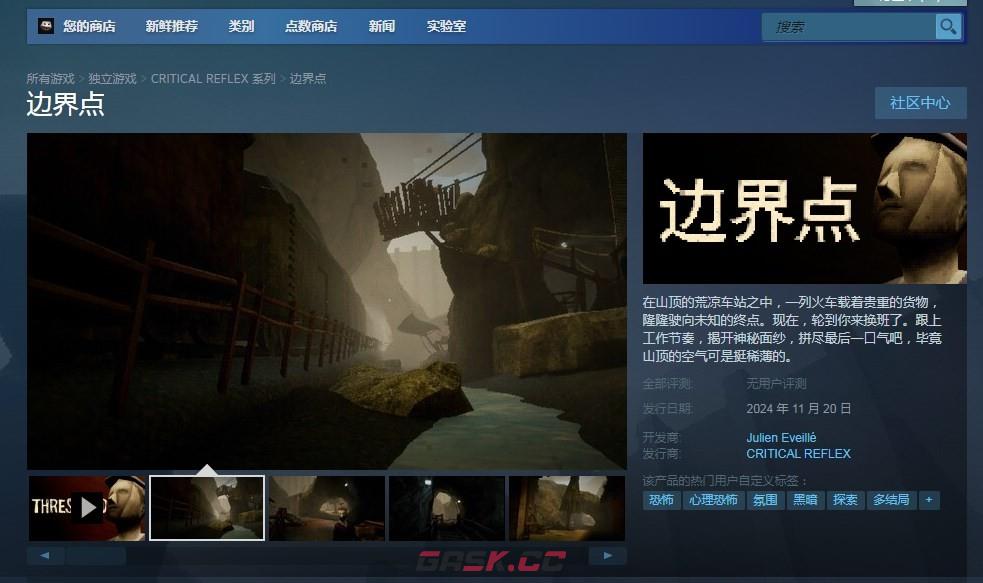Click the Steam logo in the navigation bar
Viewport: 983px width, 583px height.
pos(44,26)
